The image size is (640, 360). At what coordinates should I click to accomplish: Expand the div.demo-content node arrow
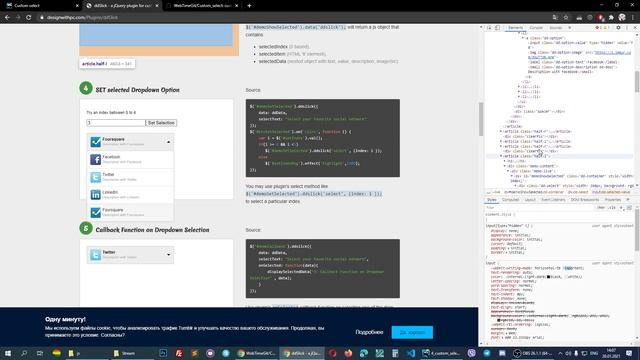(505, 166)
